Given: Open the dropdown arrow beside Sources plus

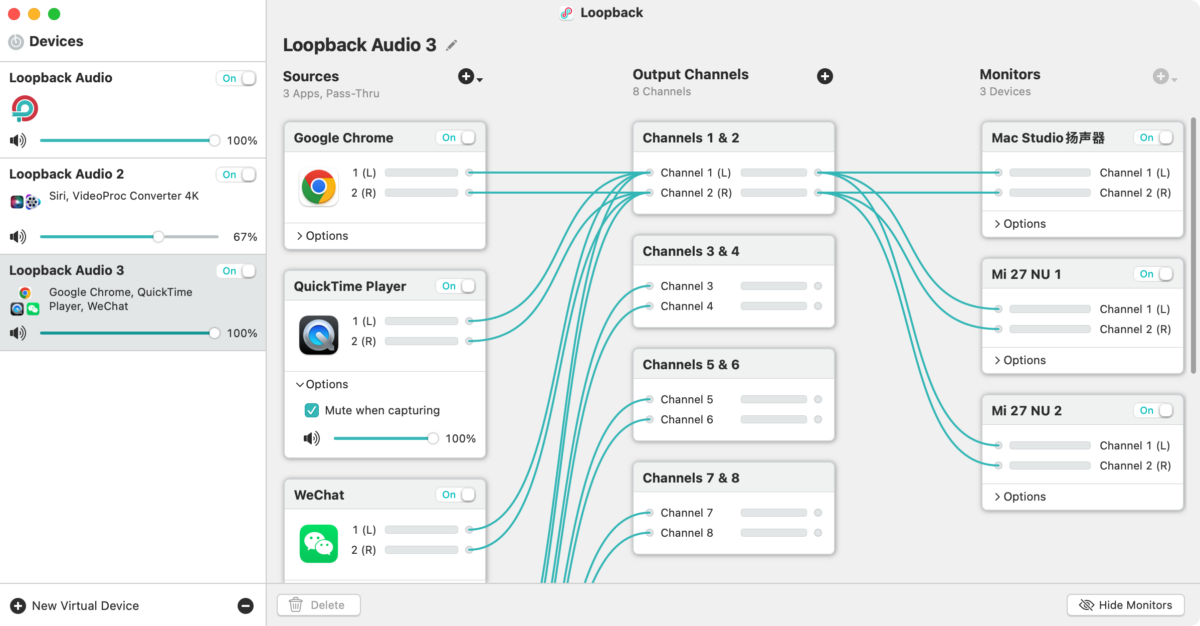Looking at the screenshot, I should point(480,79).
